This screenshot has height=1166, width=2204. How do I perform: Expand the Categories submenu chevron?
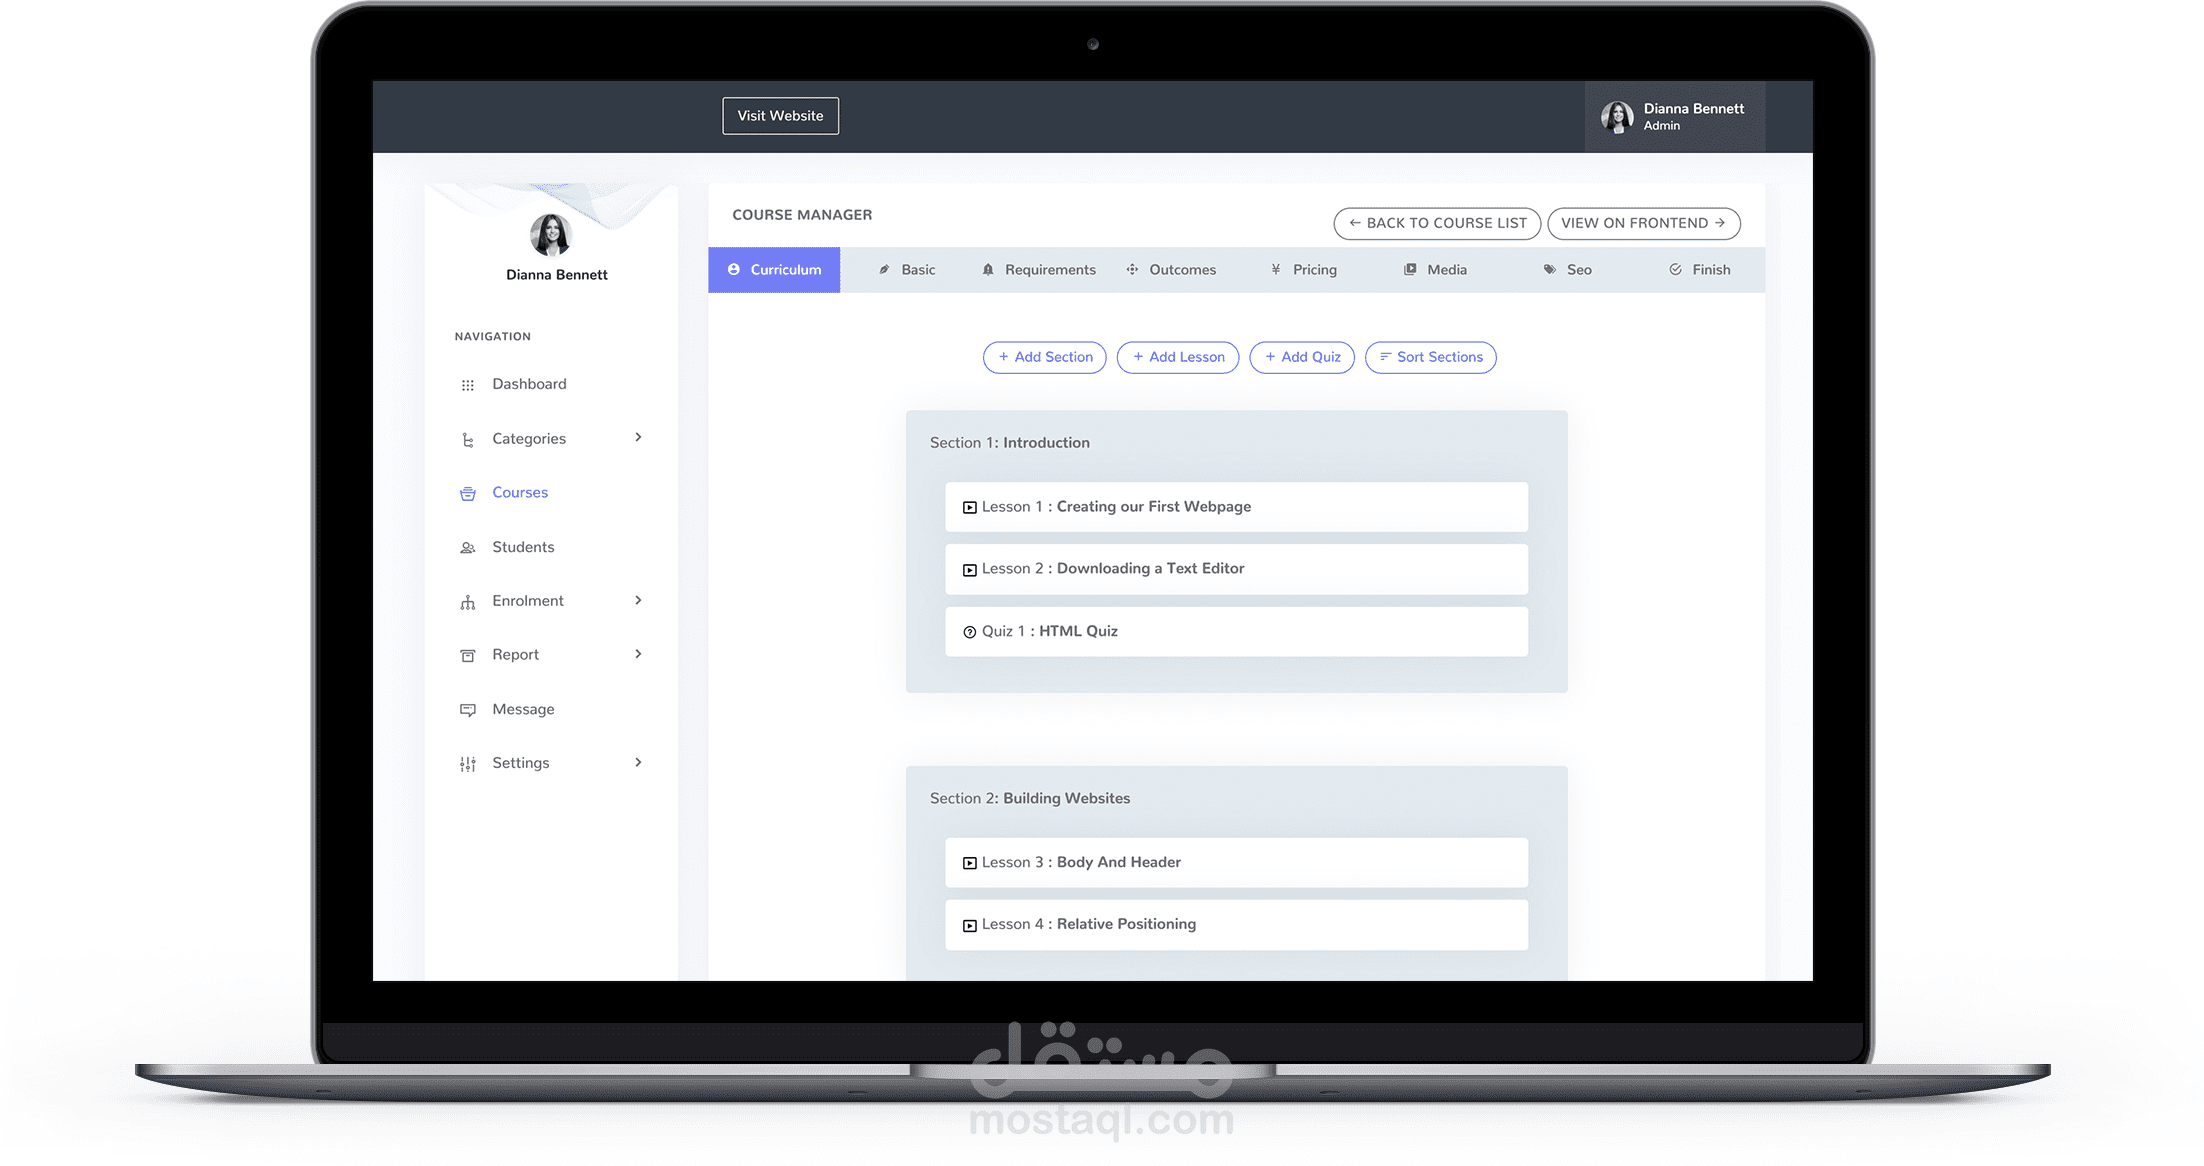638,438
